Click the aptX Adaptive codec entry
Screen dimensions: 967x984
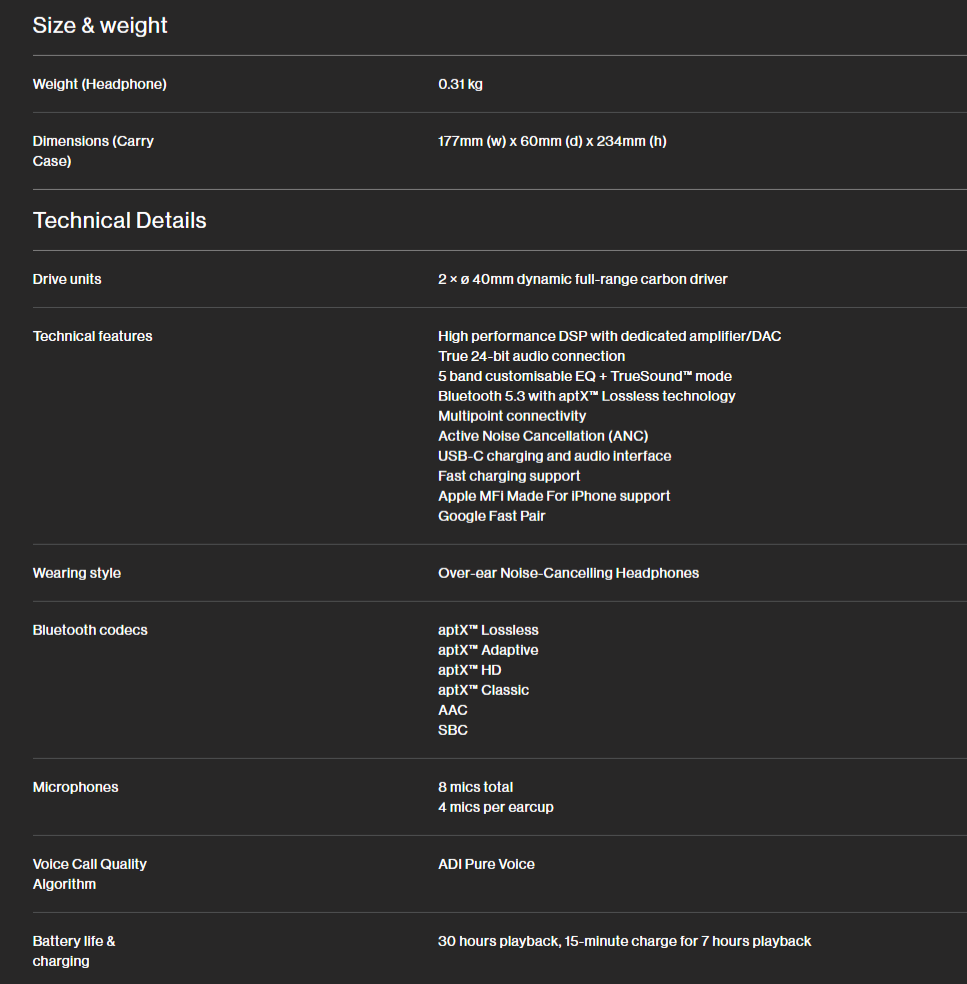[488, 650]
